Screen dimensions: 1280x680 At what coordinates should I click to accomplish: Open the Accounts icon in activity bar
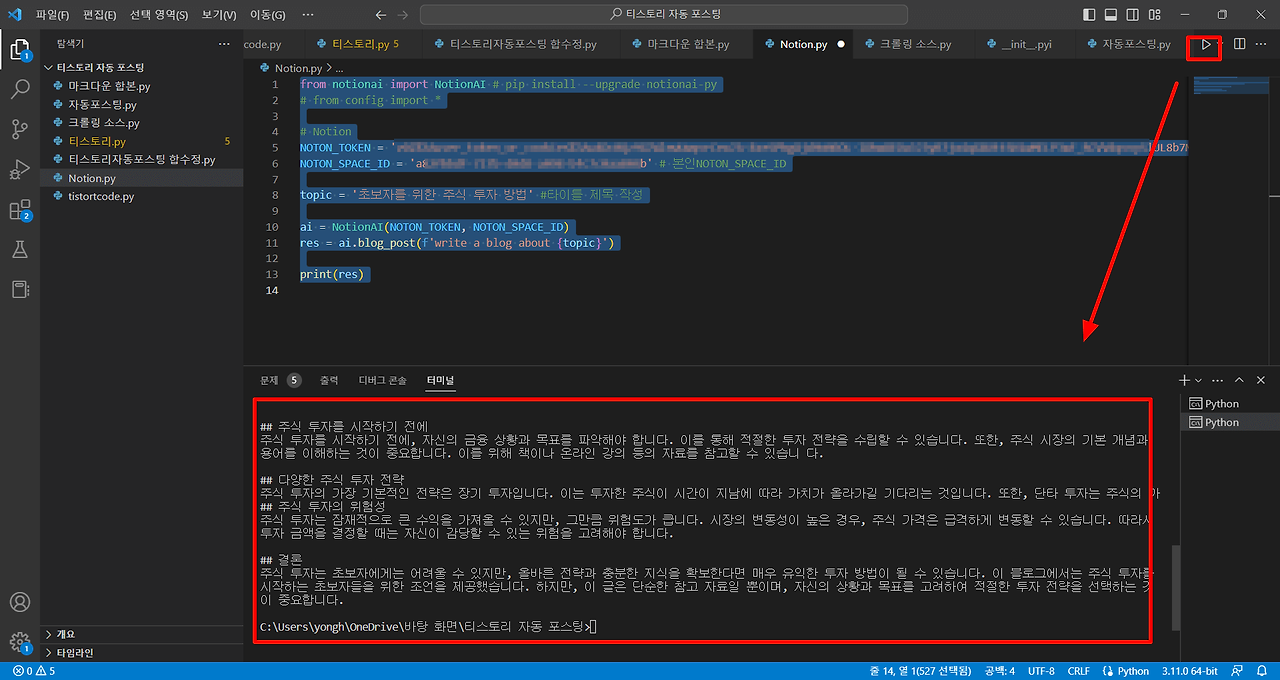click(x=19, y=602)
